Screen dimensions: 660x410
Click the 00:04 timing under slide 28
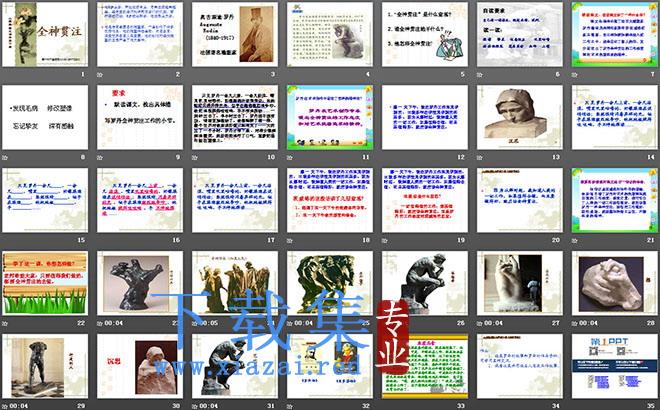[x=588, y=323]
